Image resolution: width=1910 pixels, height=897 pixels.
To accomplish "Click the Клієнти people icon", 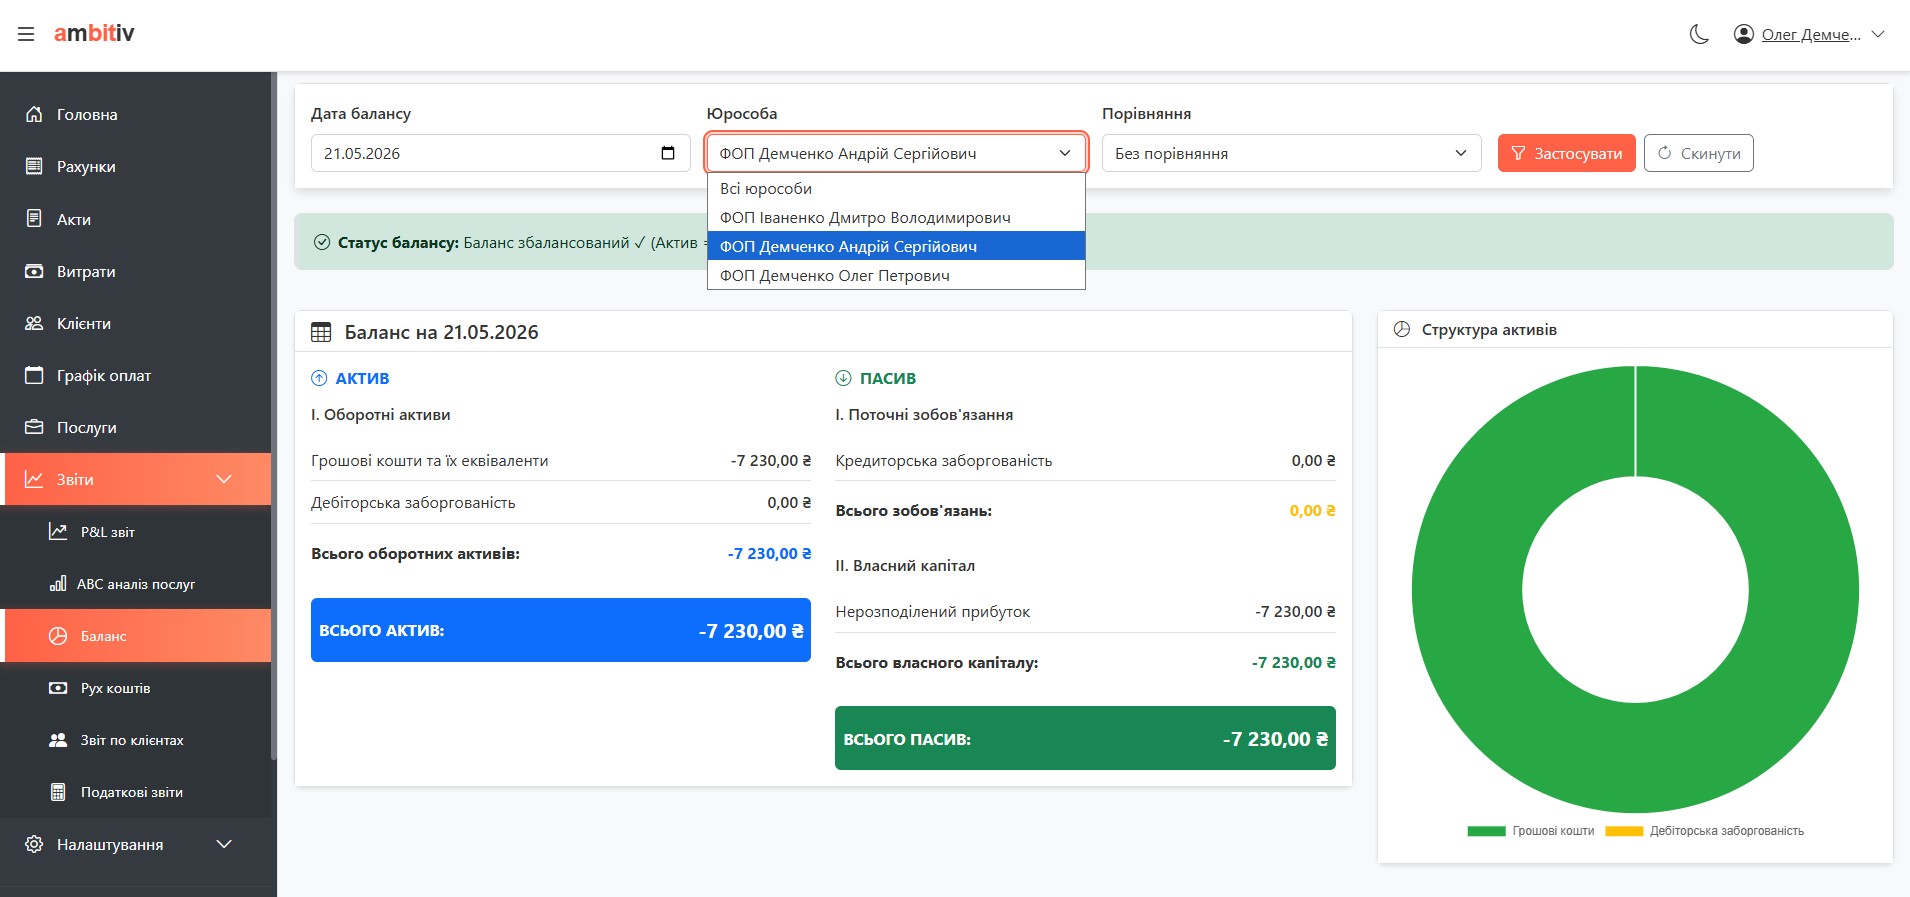I will (34, 323).
